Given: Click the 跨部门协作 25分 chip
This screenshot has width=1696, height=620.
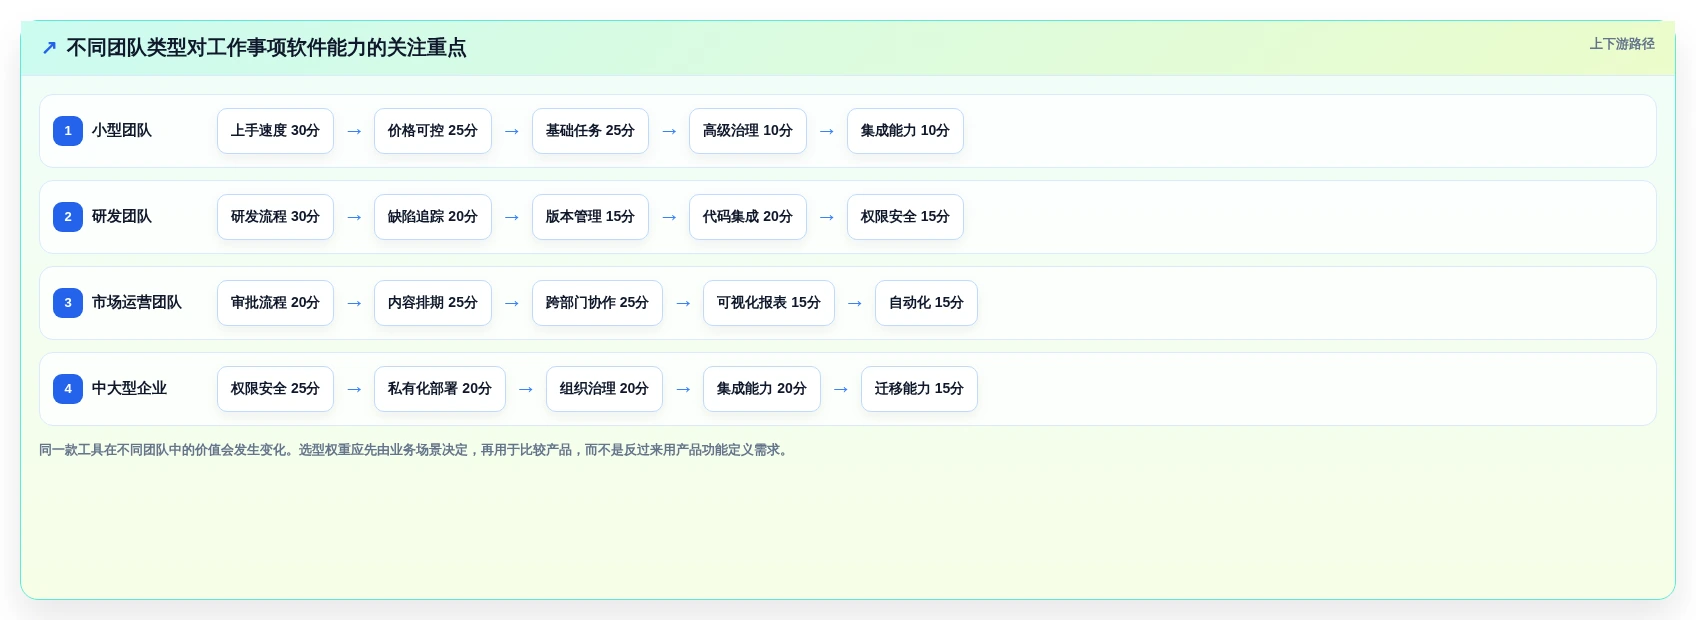Looking at the screenshot, I should click(597, 303).
